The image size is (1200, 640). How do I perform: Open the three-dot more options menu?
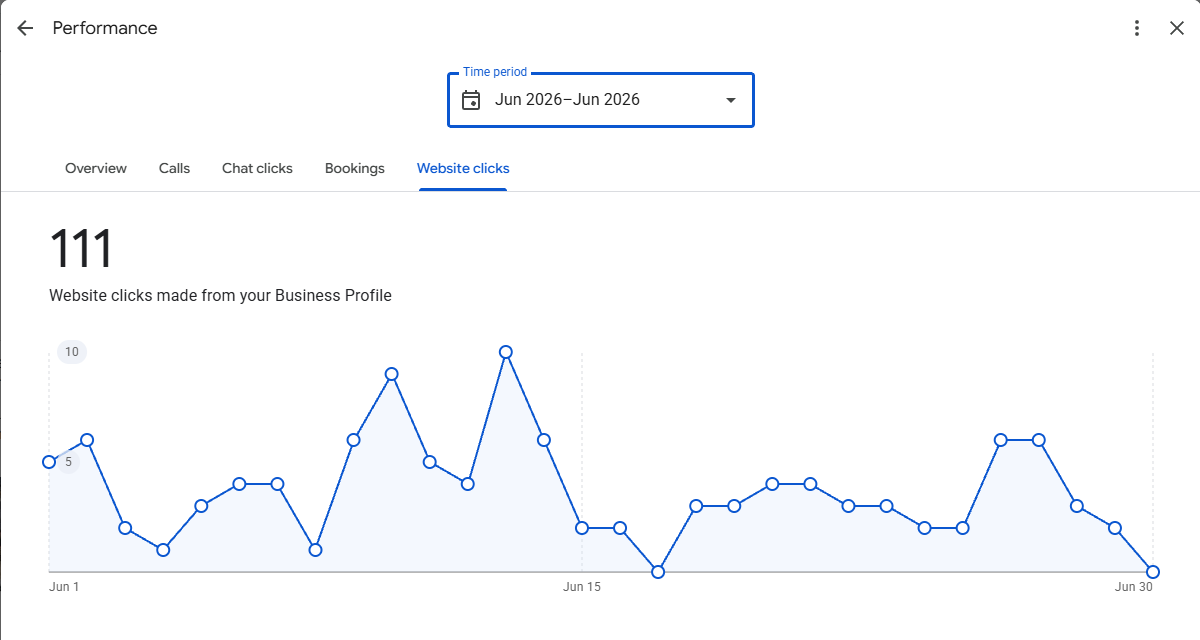coord(1137,28)
